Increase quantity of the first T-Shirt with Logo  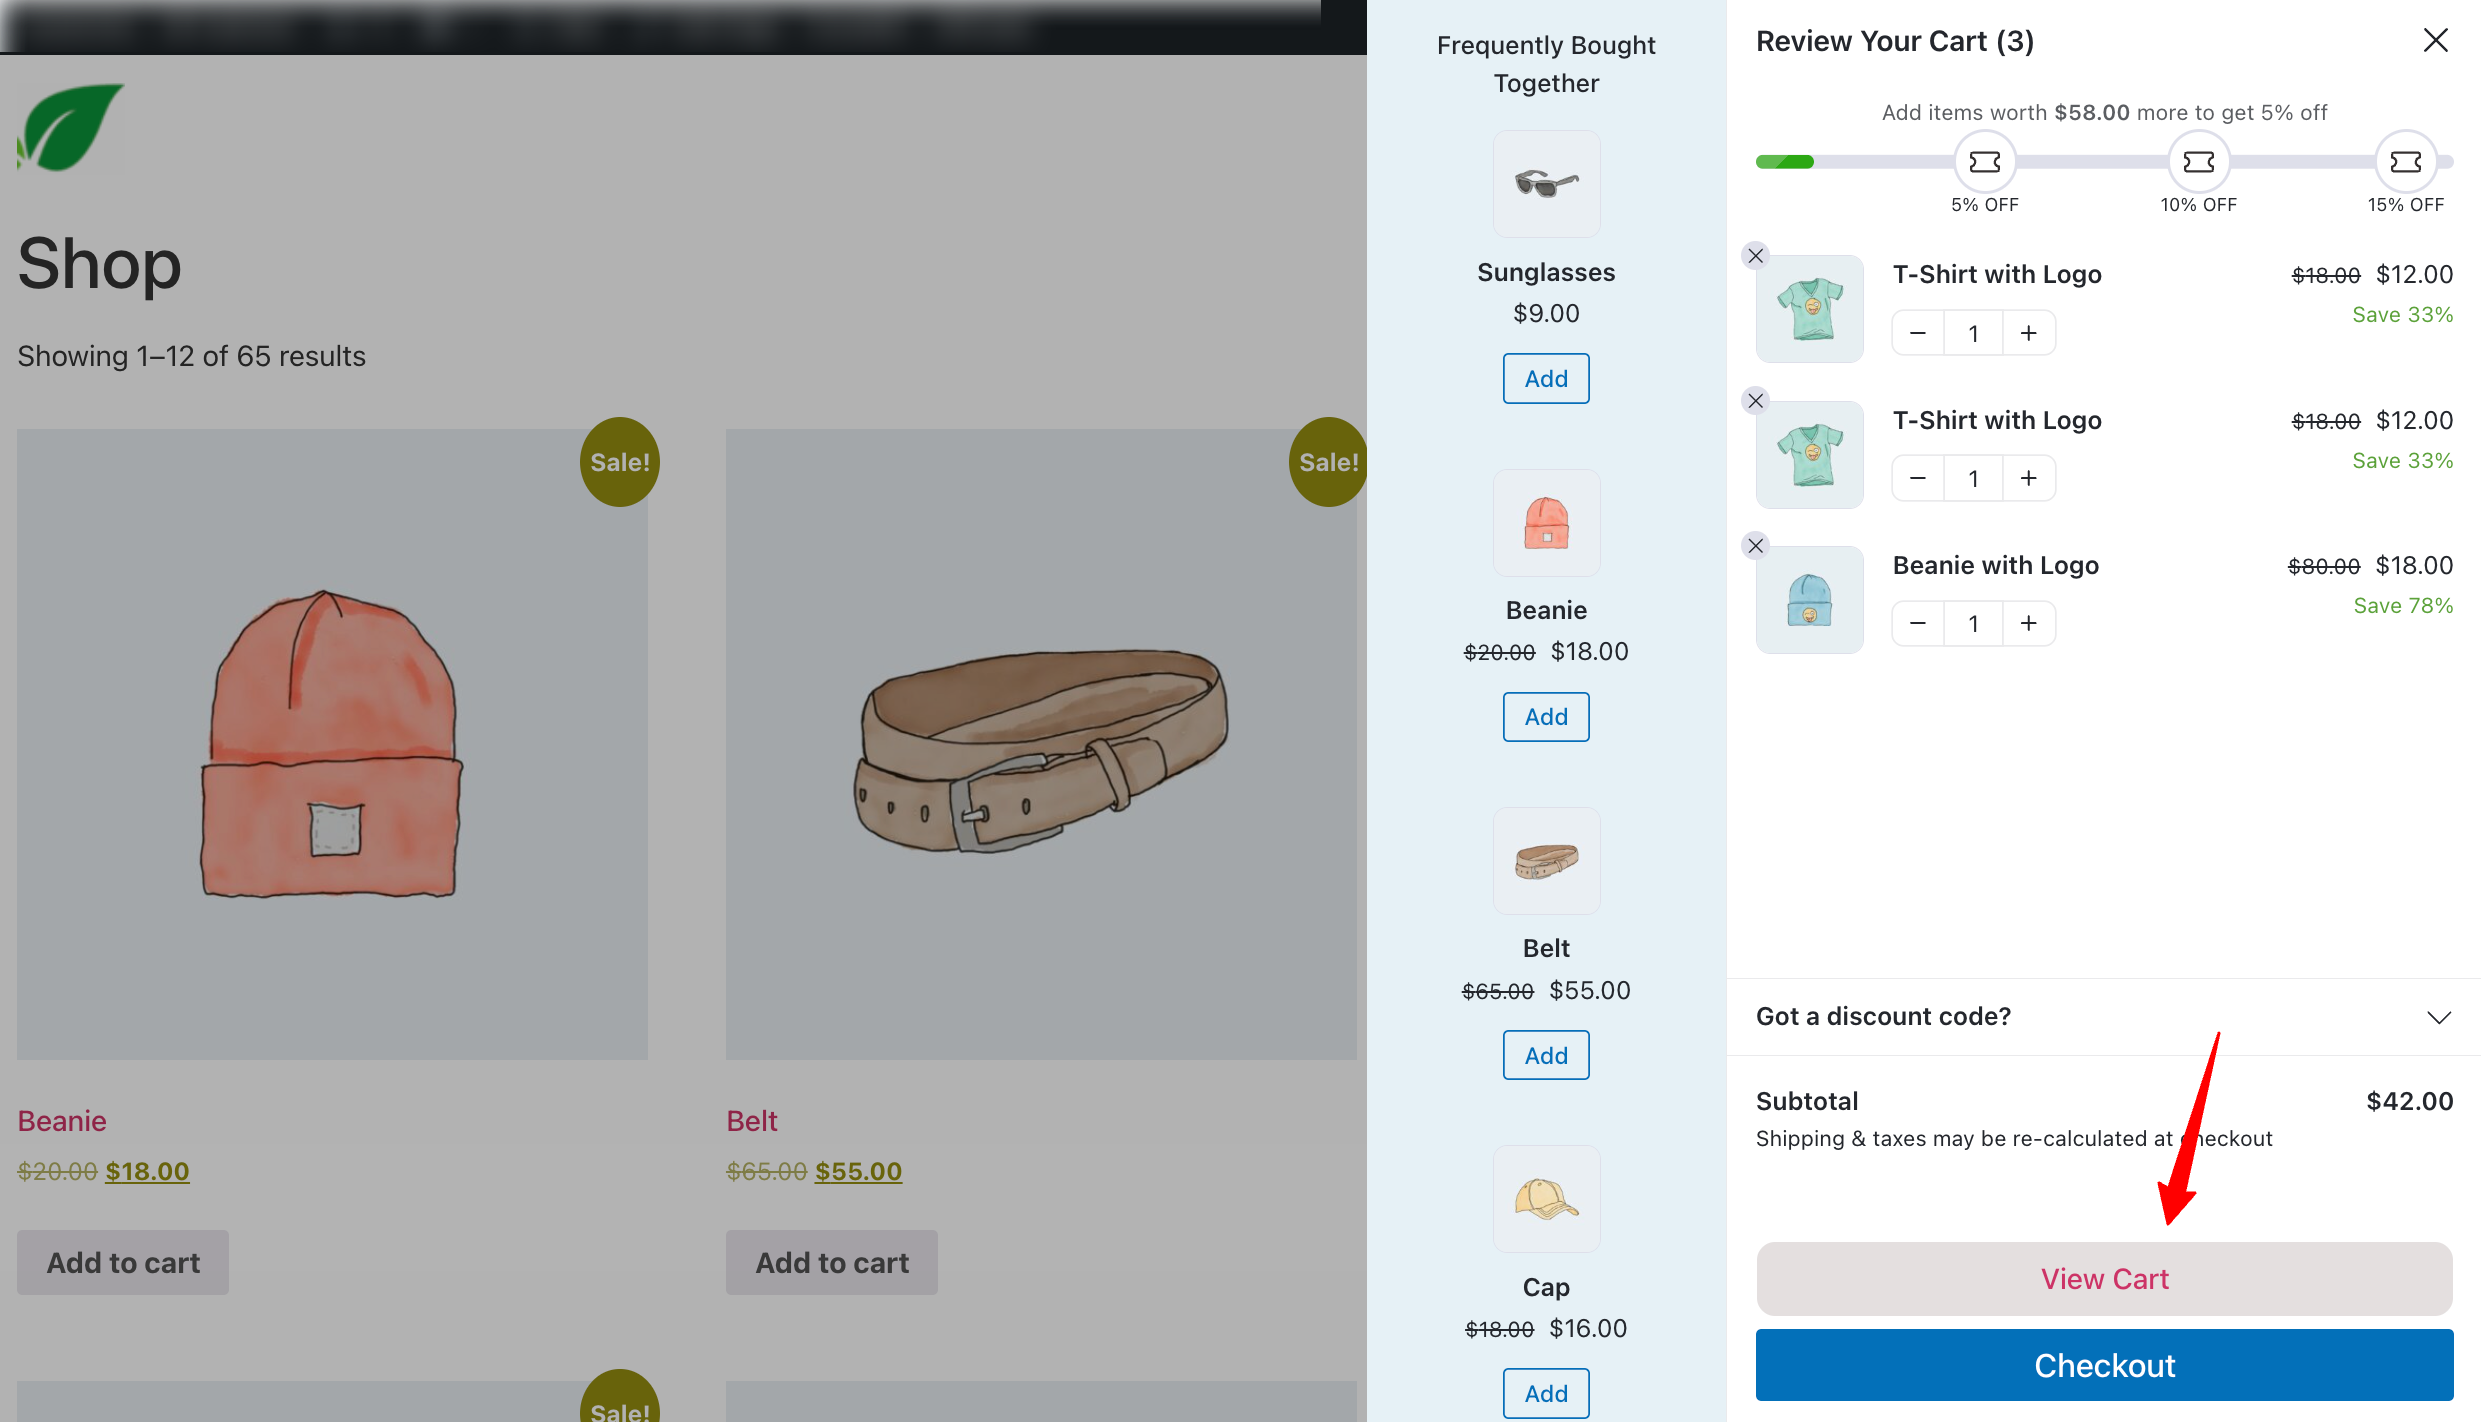(x=2029, y=332)
